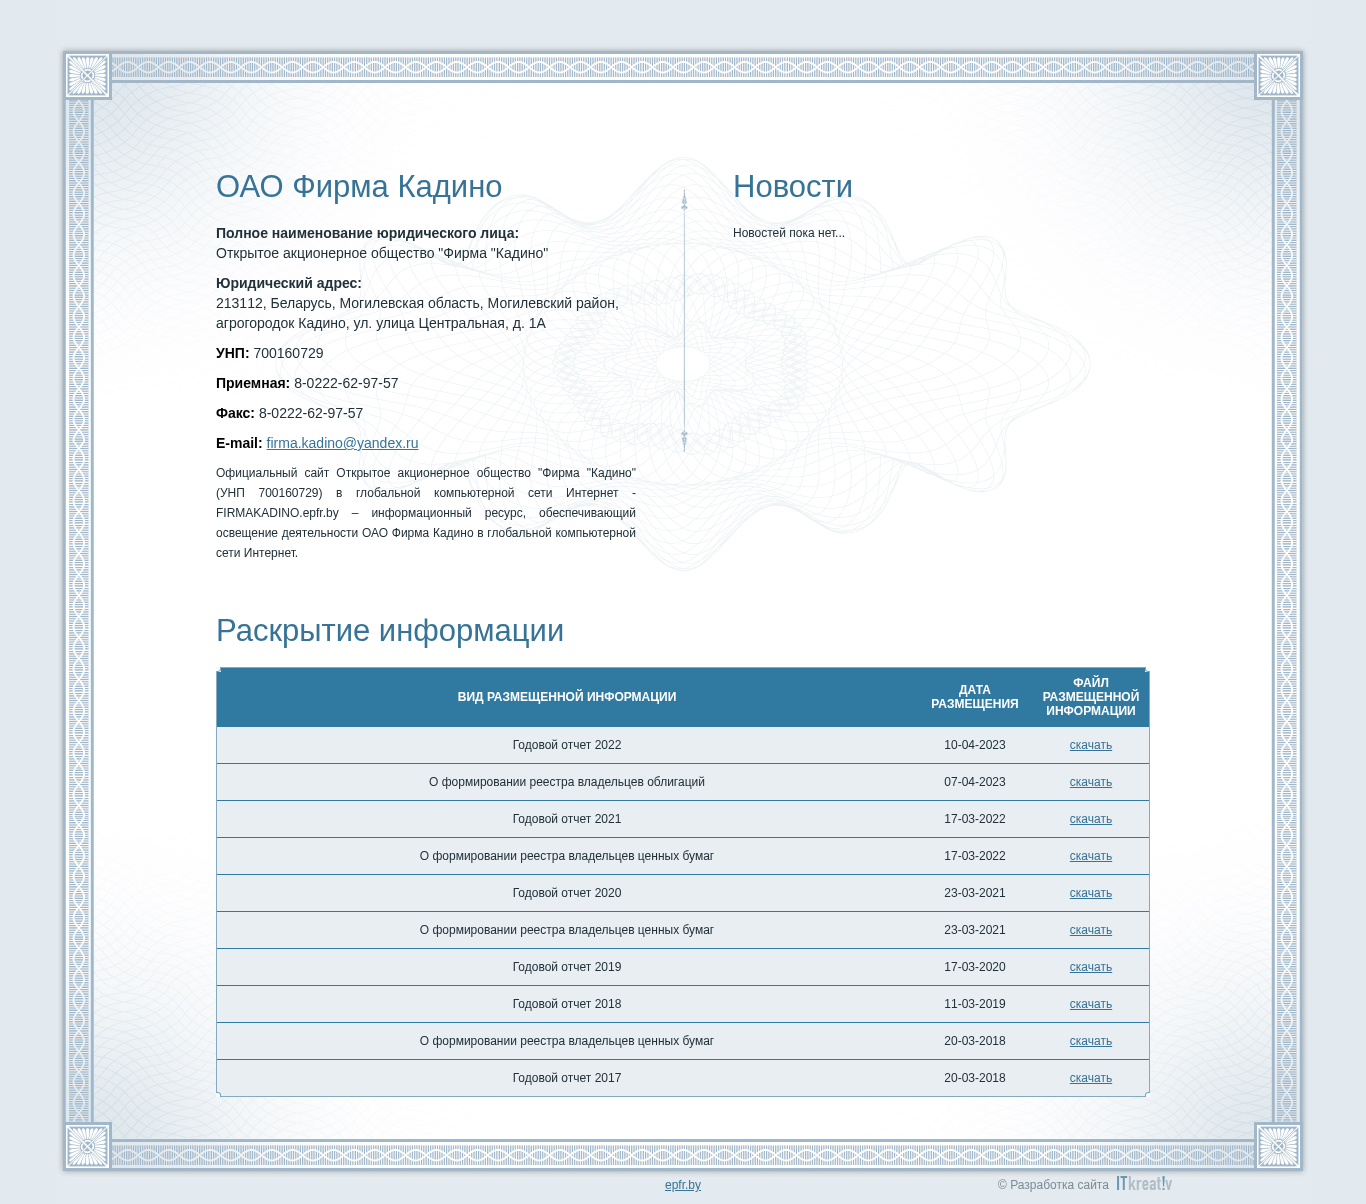Click the date 11-03-2019
The width and height of the screenshot is (1366, 1204).
click(975, 1004)
